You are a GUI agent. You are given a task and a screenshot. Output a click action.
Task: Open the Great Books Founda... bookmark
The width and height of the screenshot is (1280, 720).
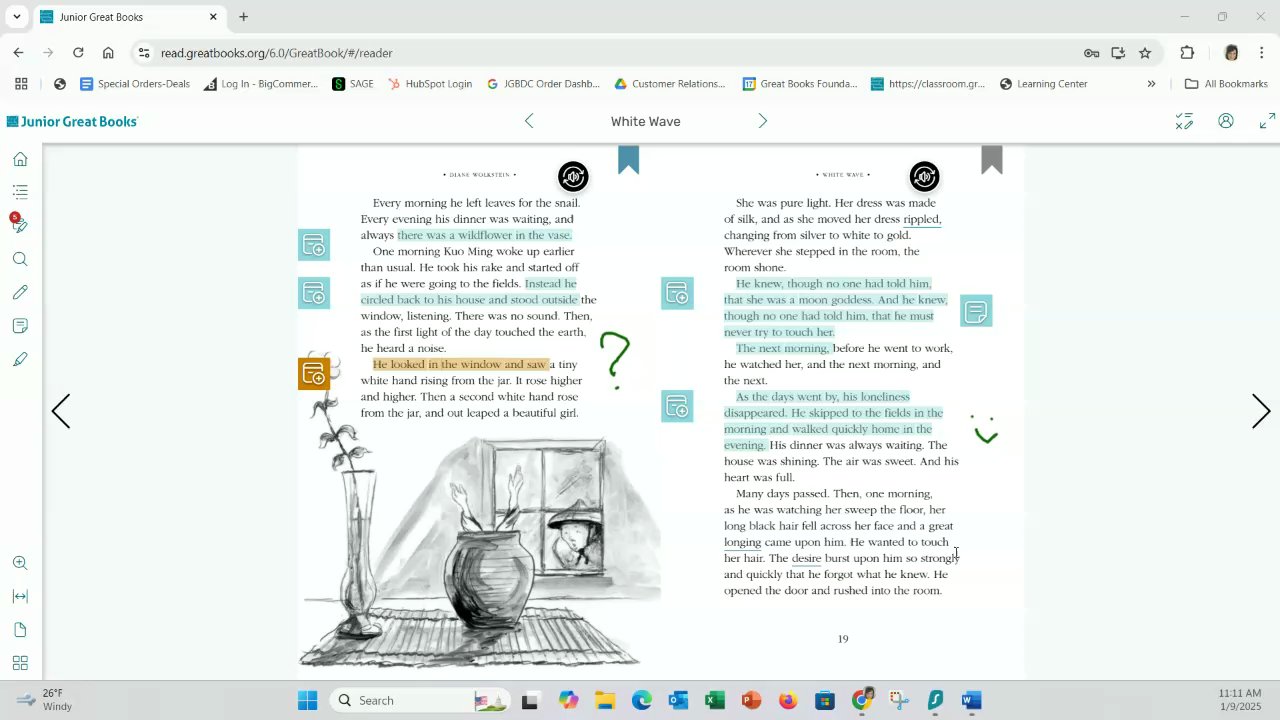click(x=800, y=84)
